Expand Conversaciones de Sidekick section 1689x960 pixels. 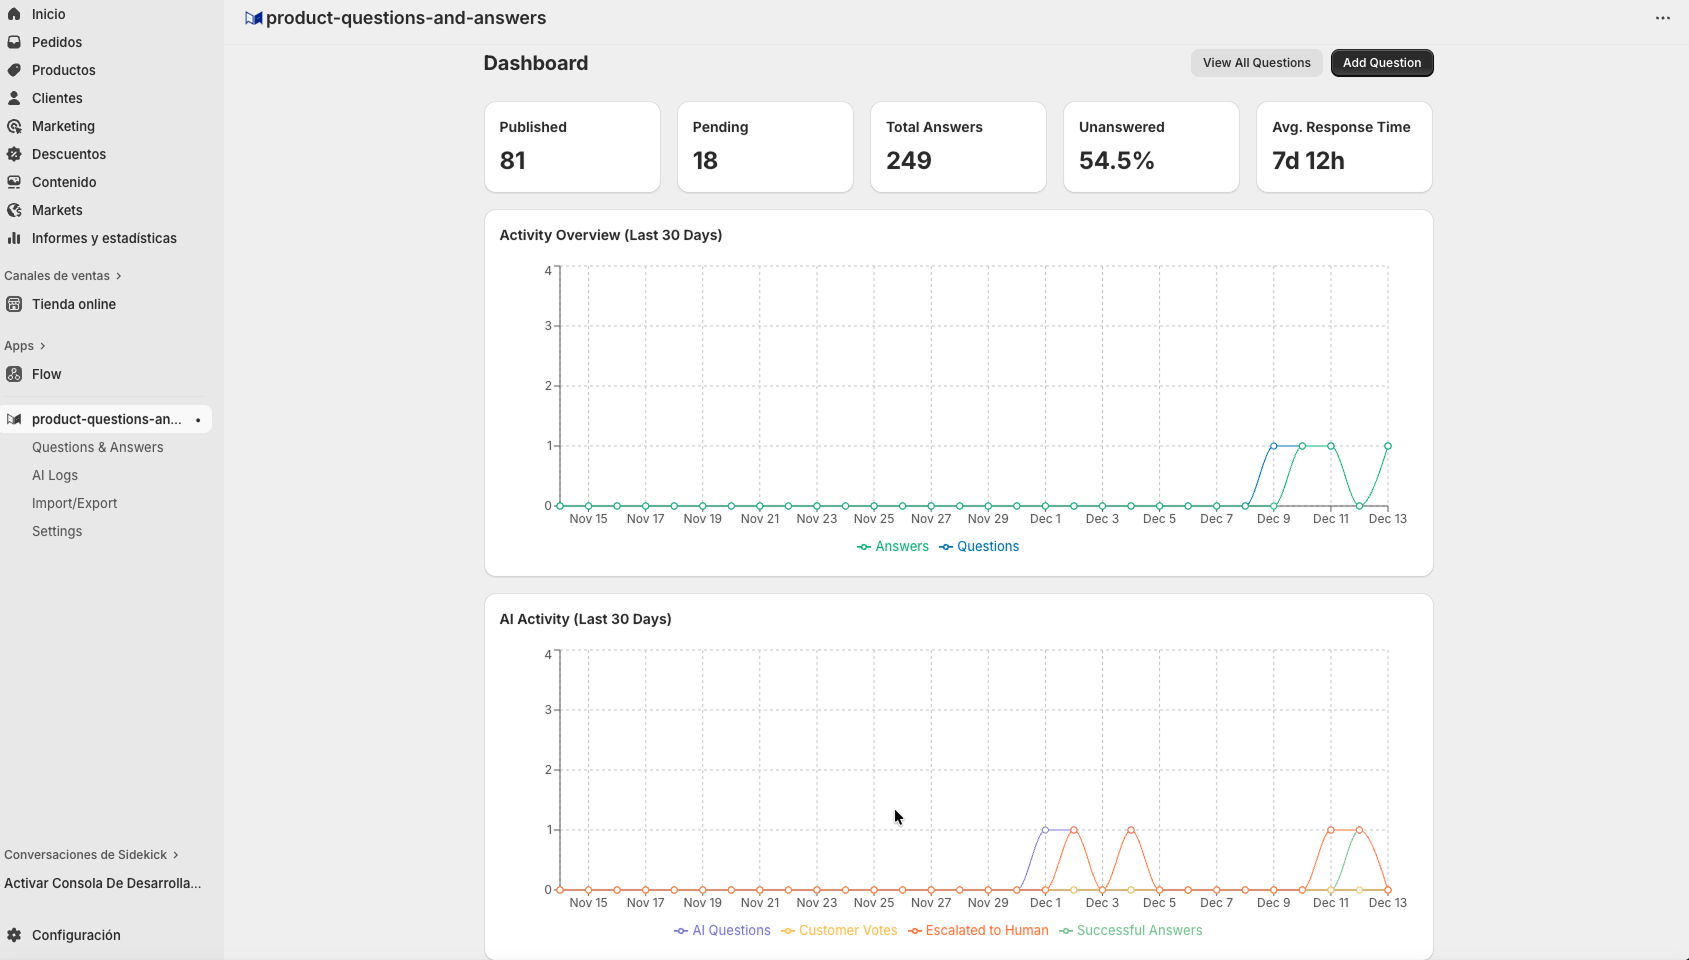pyautogui.click(x=175, y=855)
